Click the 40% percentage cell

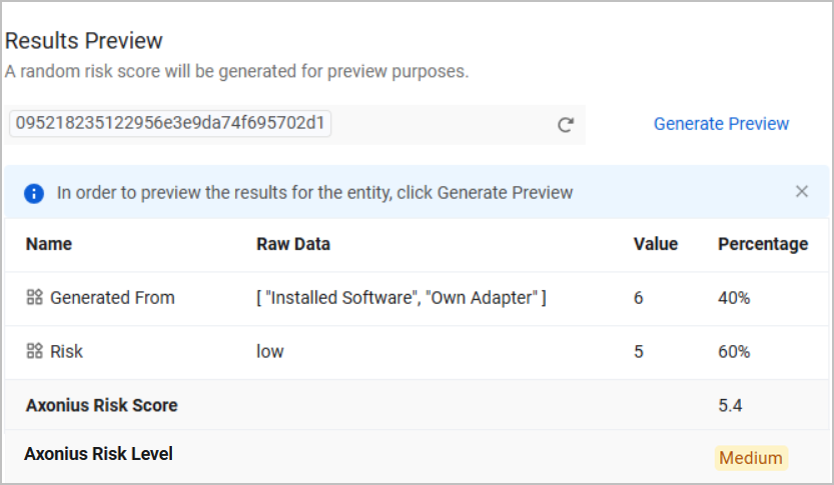(734, 298)
